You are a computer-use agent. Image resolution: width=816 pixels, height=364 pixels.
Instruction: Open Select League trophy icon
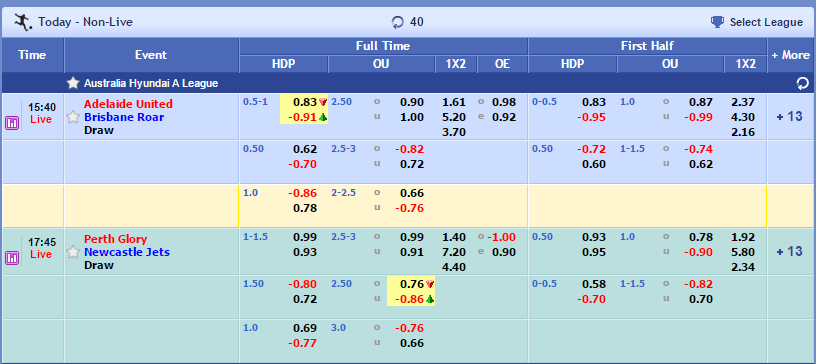717,22
